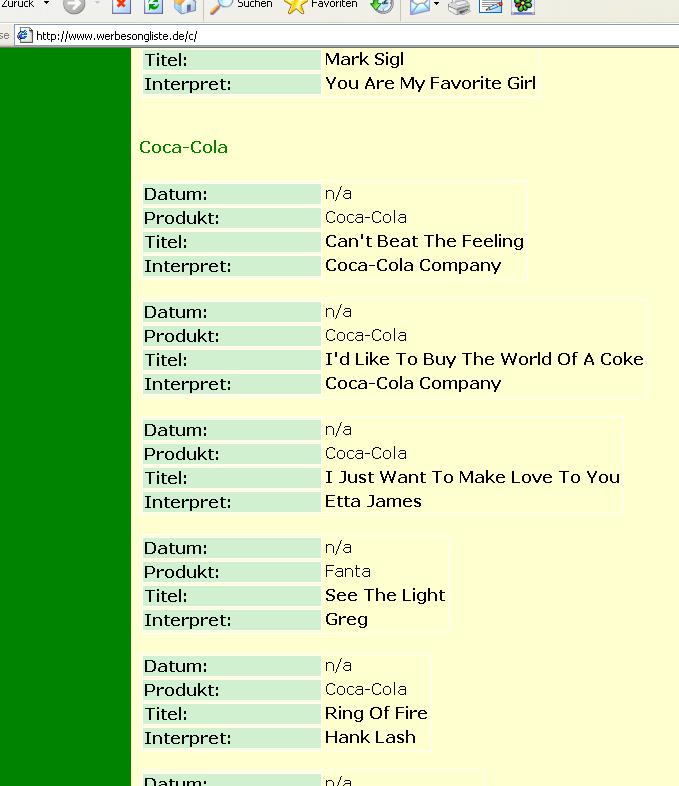Click the page icon beside the URL
Viewport: 679px width, 786px height.
click(x=24, y=36)
